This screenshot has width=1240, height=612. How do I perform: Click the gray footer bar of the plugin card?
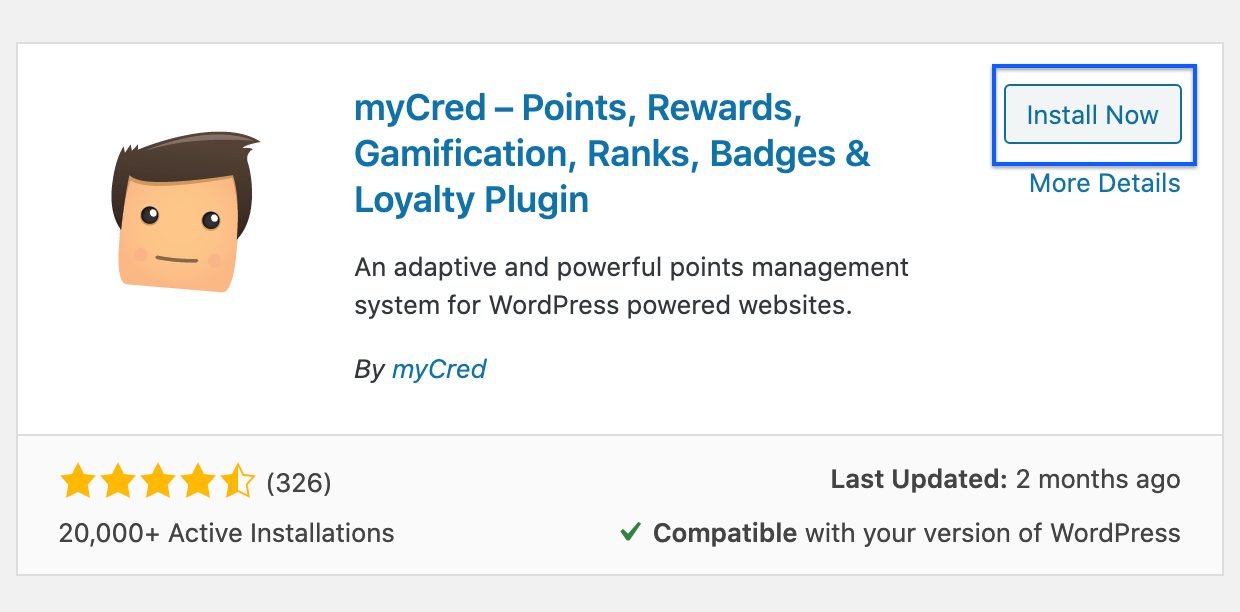pyautogui.click(x=620, y=505)
